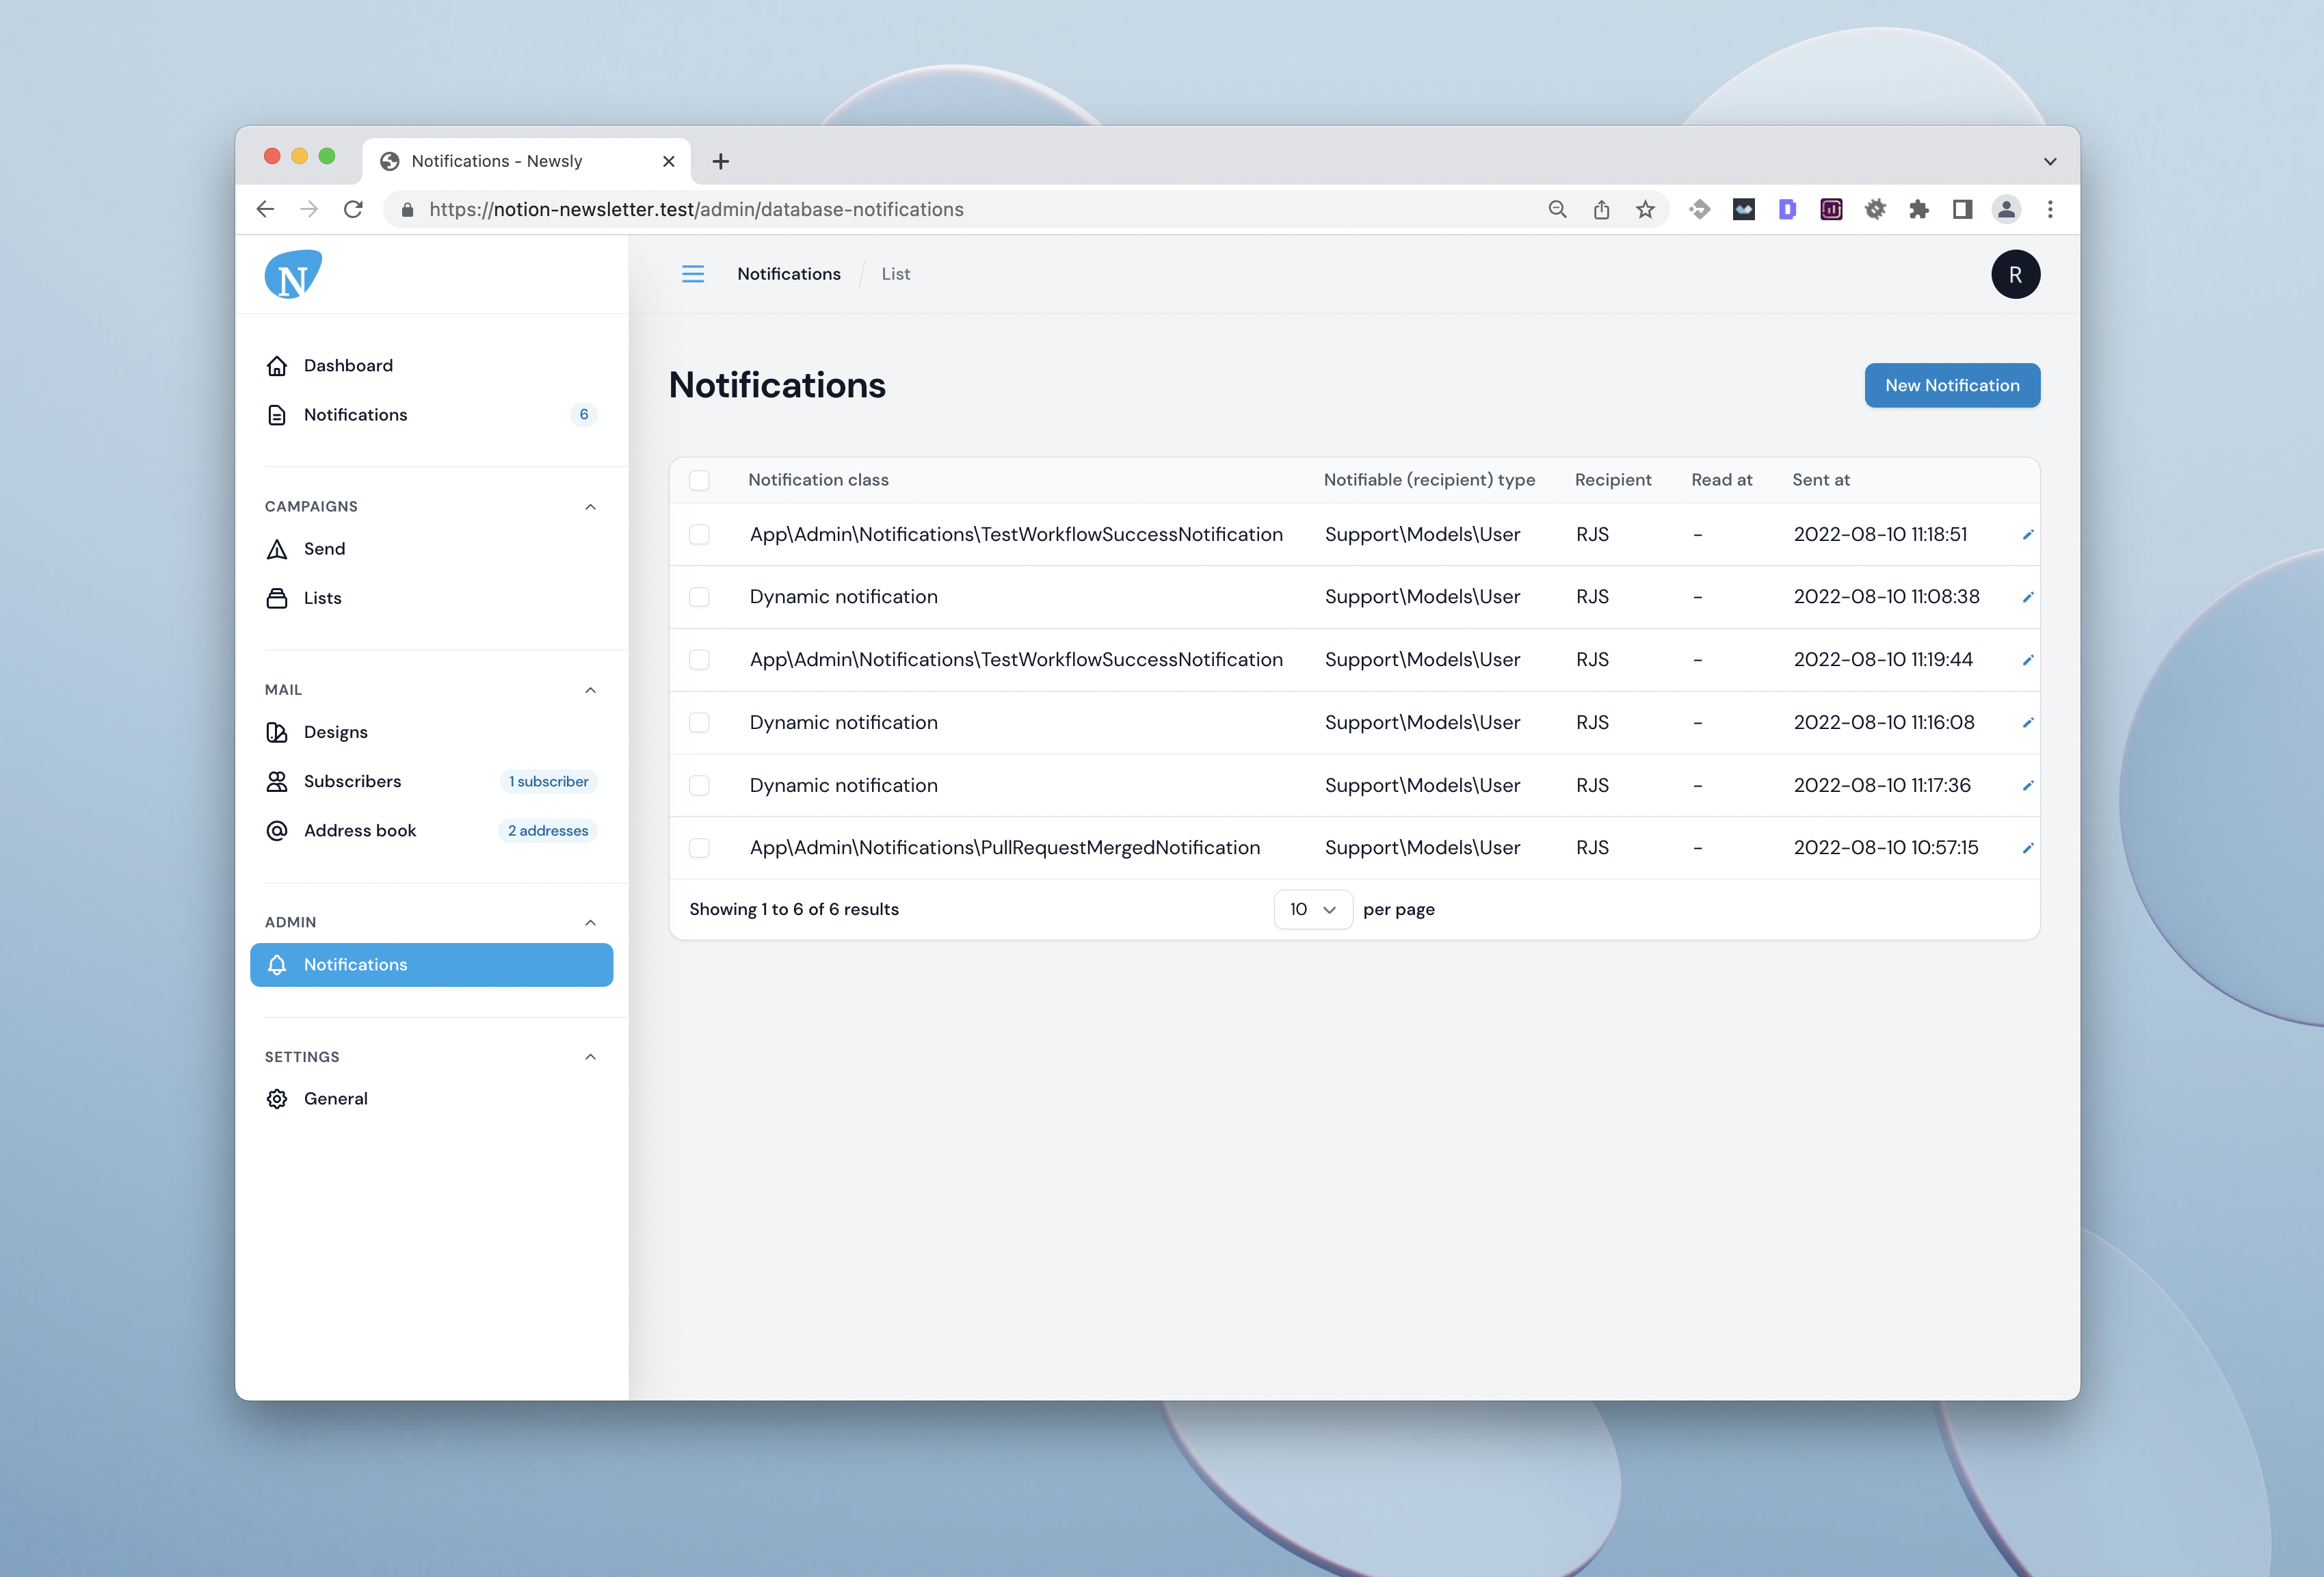The width and height of the screenshot is (2324, 1577).
Task: Check the box for the 11:16:08 row
Action: pos(699,723)
